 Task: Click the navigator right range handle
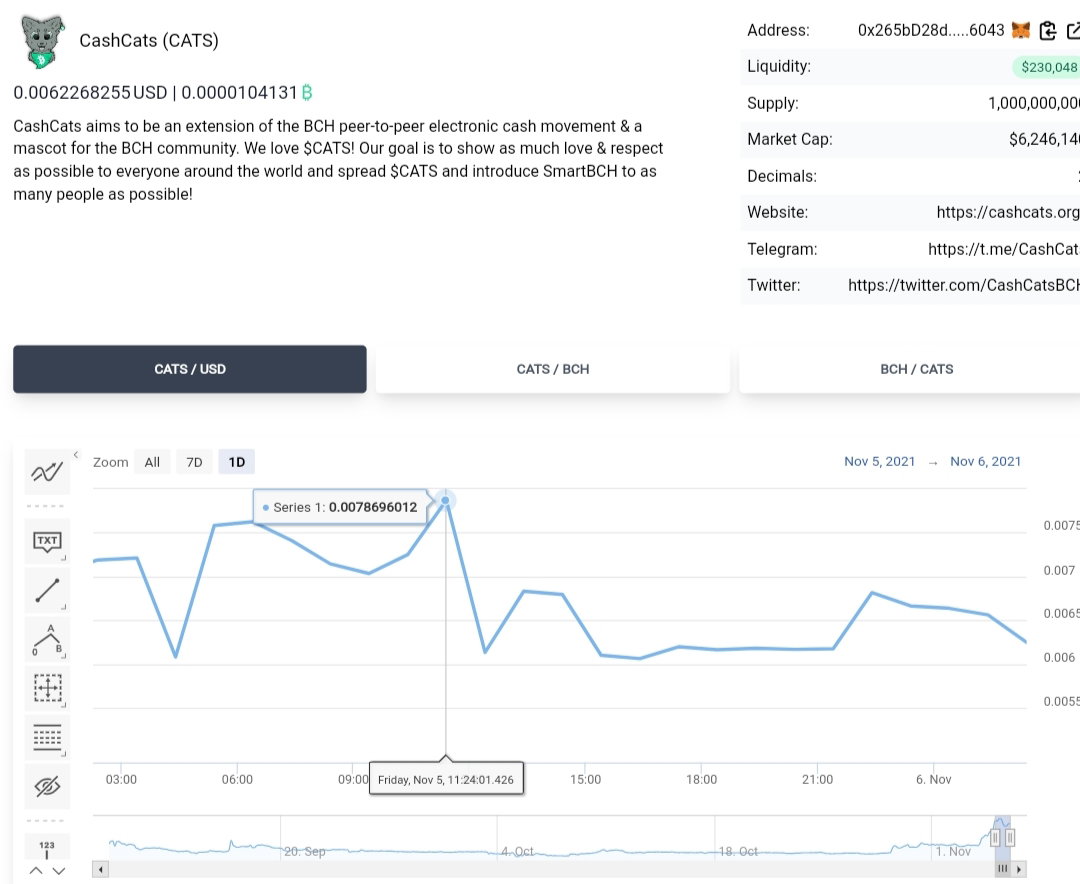[1010, 838]
